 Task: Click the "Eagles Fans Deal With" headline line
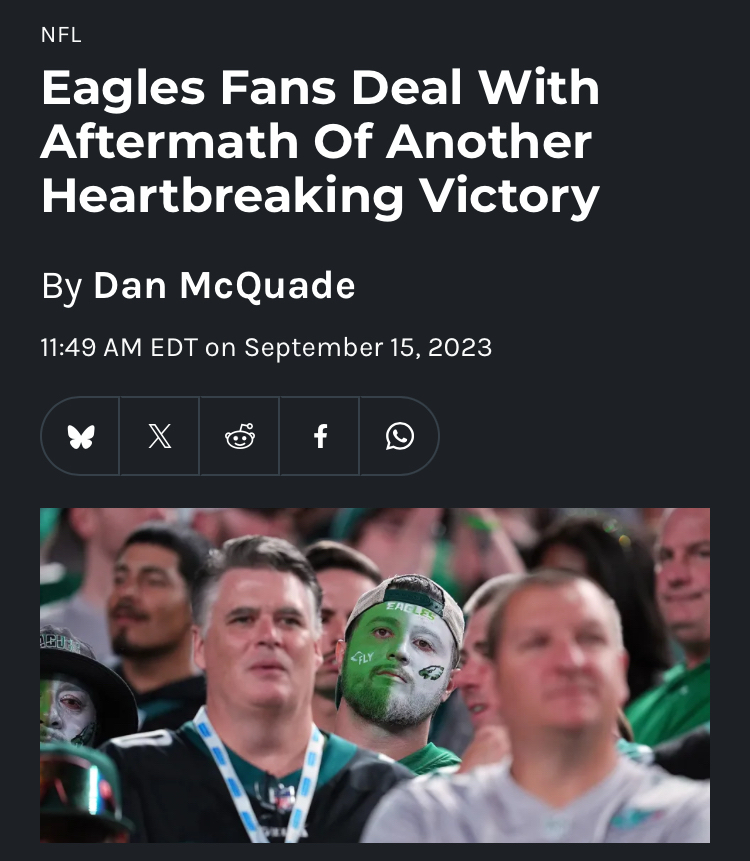[x=320, y=87]
